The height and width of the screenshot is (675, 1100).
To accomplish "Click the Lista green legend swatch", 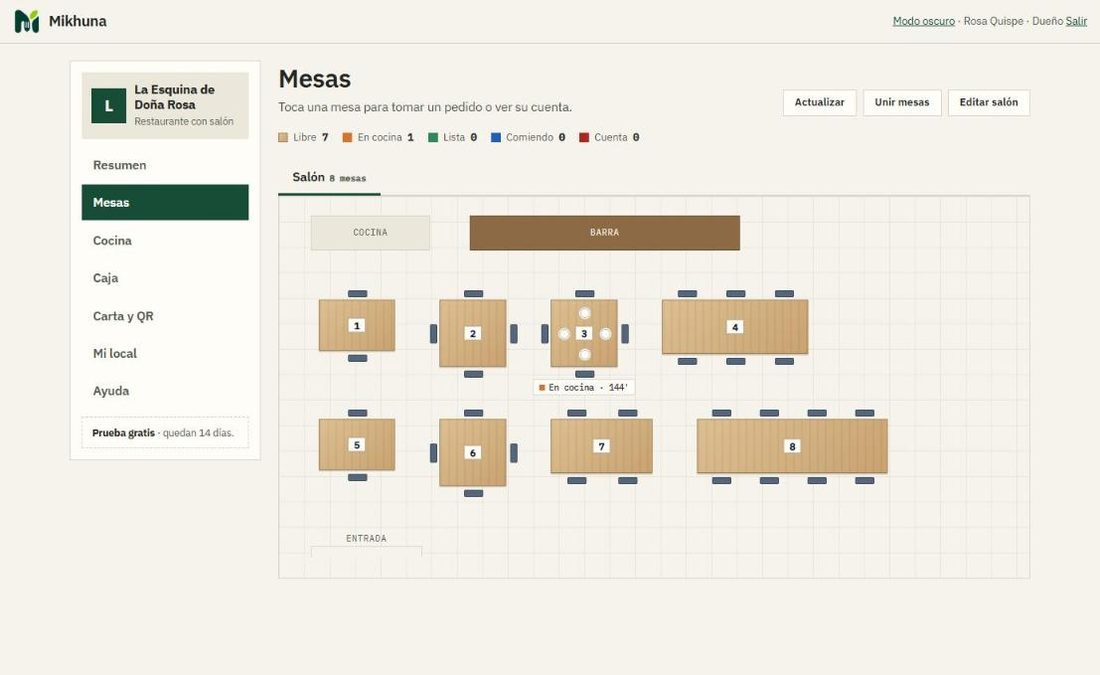I will point(433,138).
